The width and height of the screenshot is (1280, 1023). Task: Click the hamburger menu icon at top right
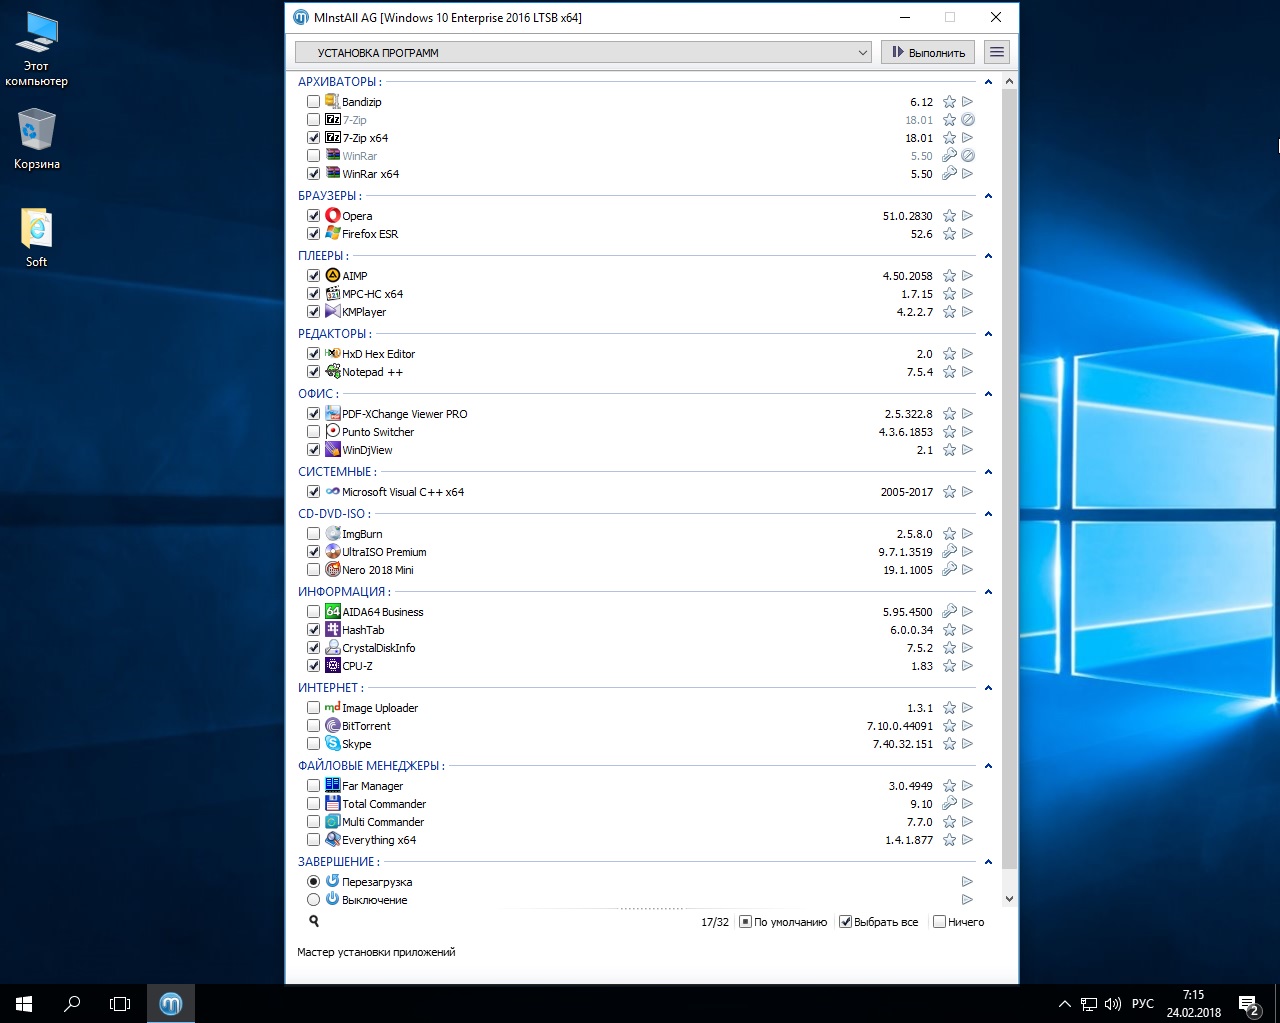tap(996, 52)
